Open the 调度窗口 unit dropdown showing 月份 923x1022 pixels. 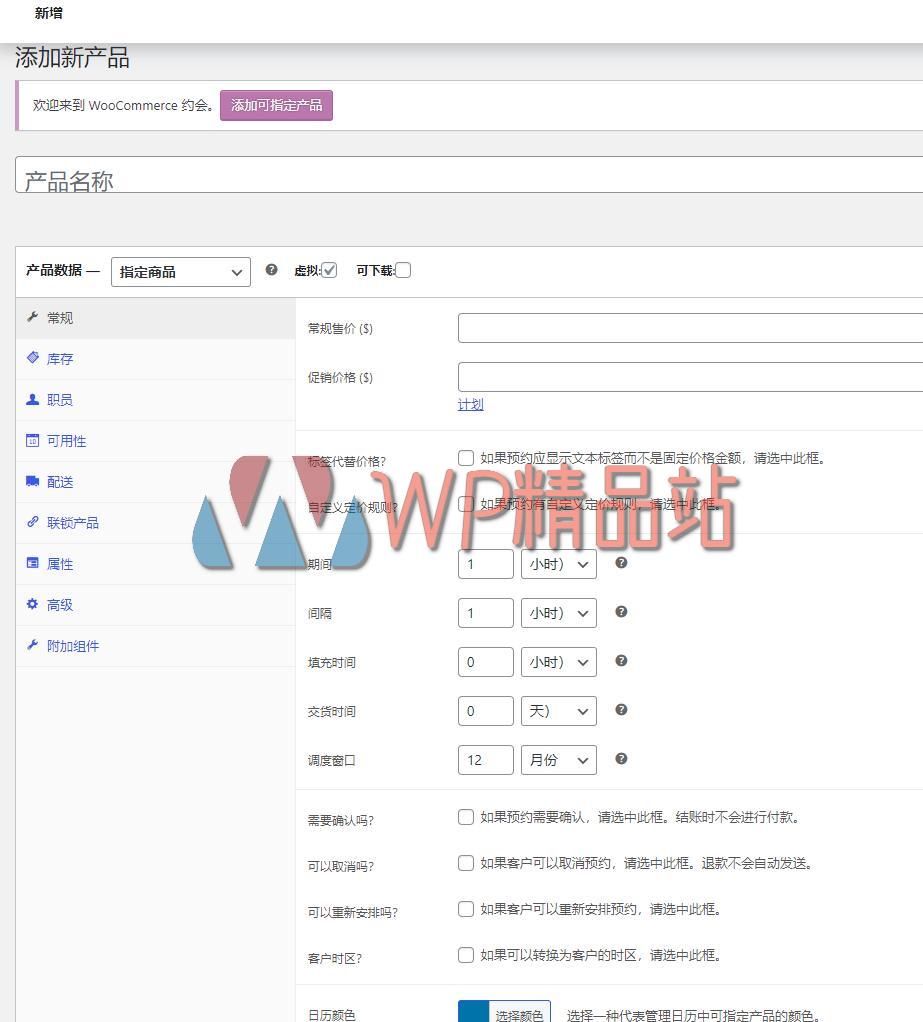click(x=558, y=760)
